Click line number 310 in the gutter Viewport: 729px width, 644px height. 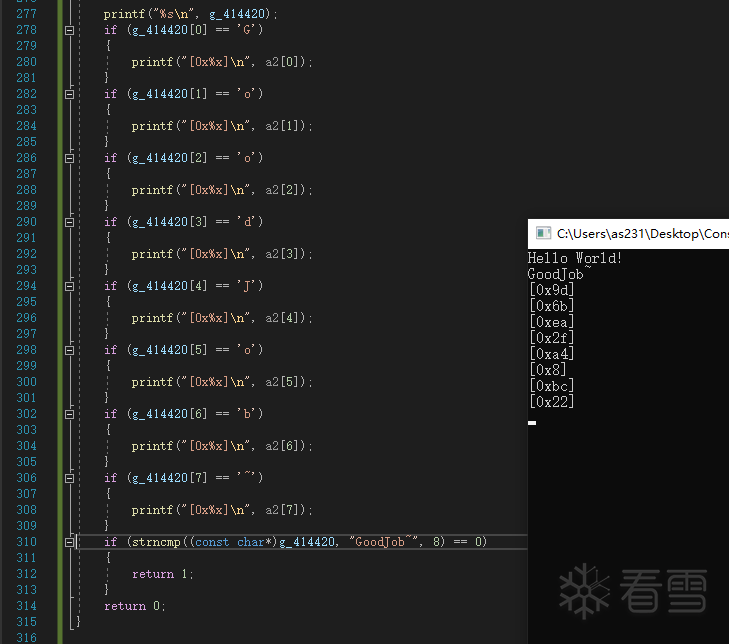(x=27, y=542)
